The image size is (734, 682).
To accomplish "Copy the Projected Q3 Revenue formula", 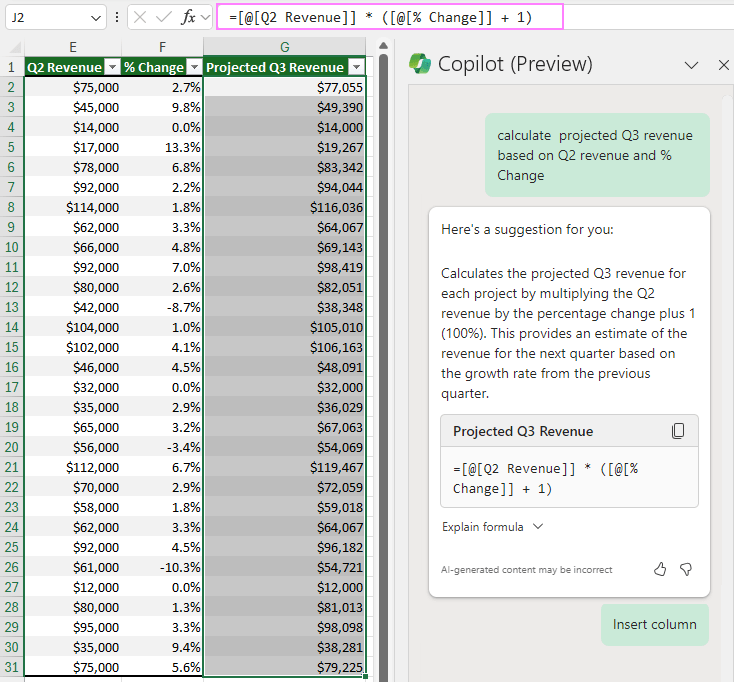I will point(678,431).
